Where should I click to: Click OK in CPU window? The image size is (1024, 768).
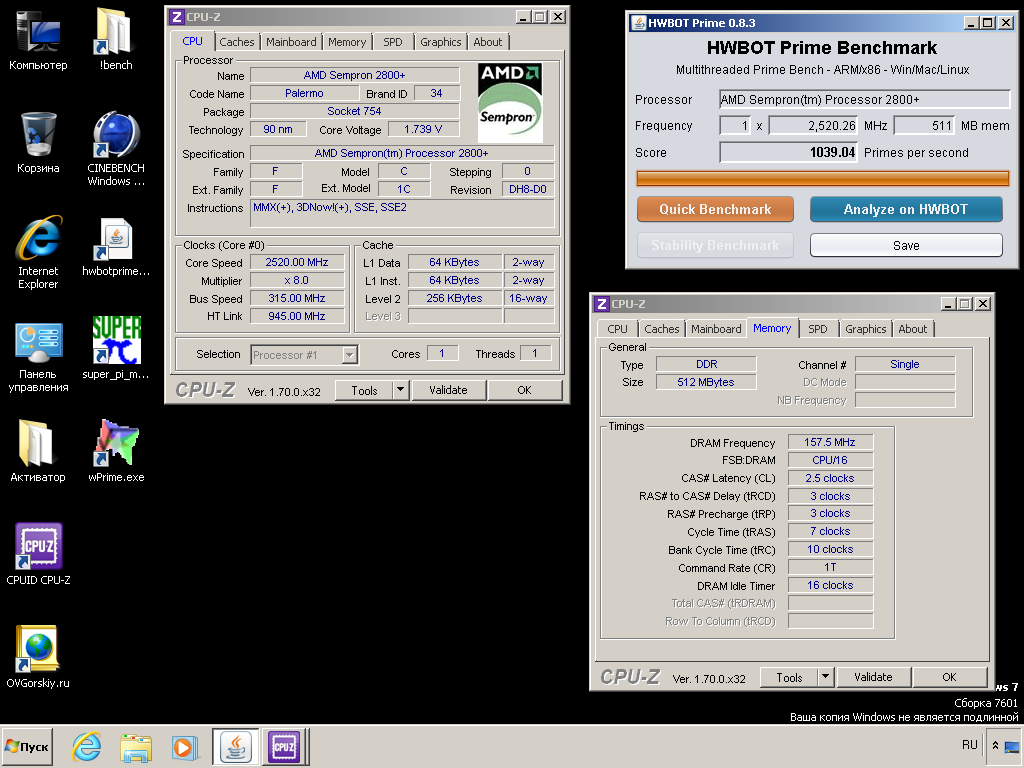pos(524,390)
